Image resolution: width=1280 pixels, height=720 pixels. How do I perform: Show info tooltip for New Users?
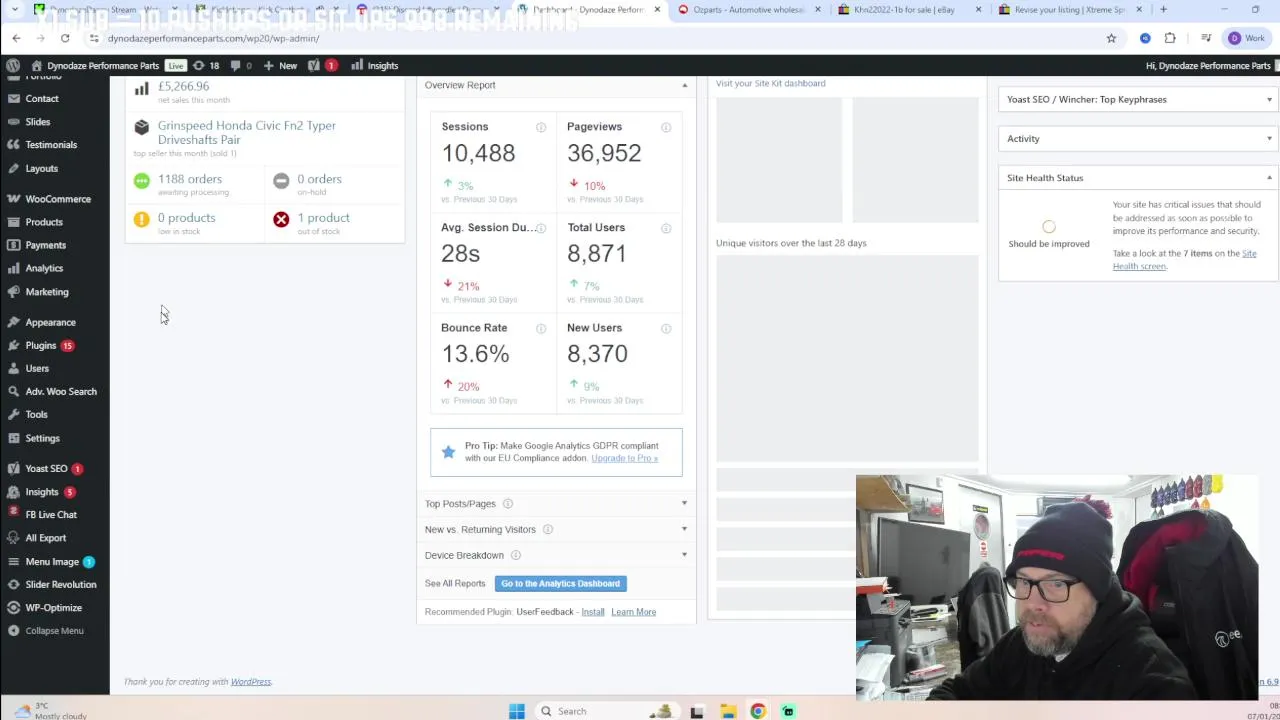pos(666,328)
